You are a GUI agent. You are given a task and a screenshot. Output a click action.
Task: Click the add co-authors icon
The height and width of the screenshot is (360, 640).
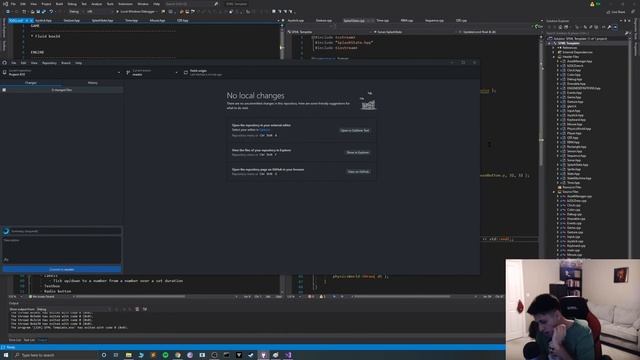6,260
